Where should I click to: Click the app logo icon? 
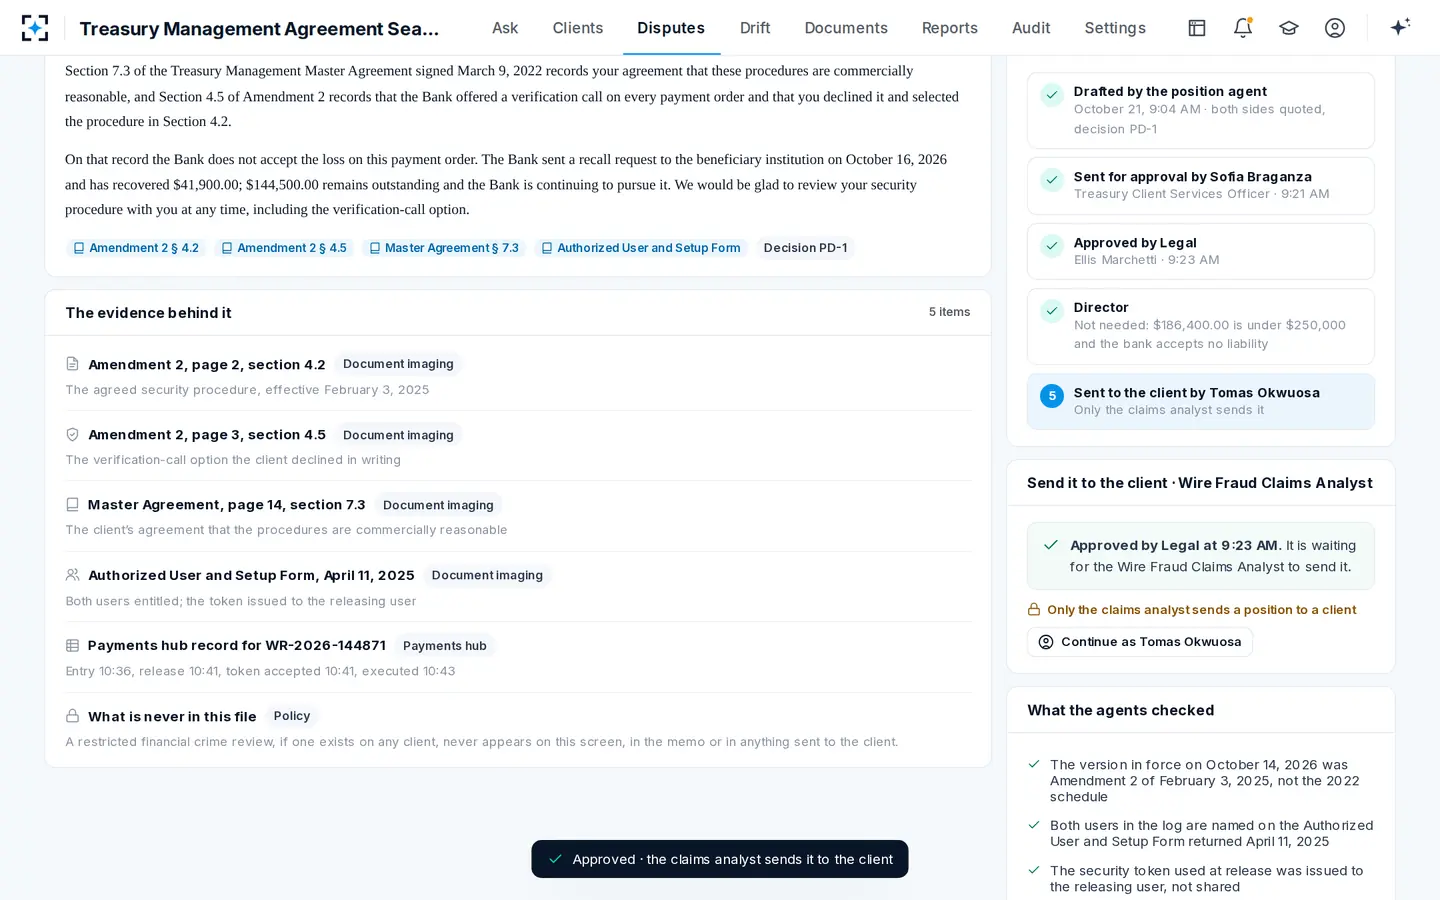tap(35, 28)
